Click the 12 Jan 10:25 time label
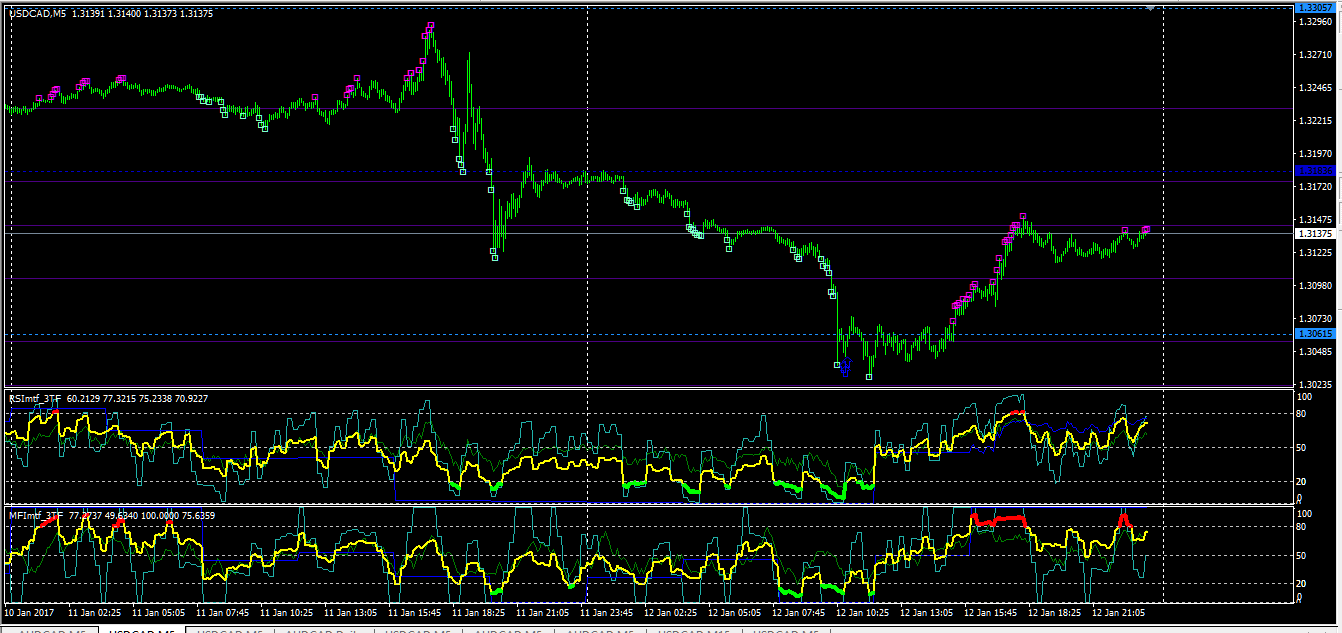 tap(863, 611)
